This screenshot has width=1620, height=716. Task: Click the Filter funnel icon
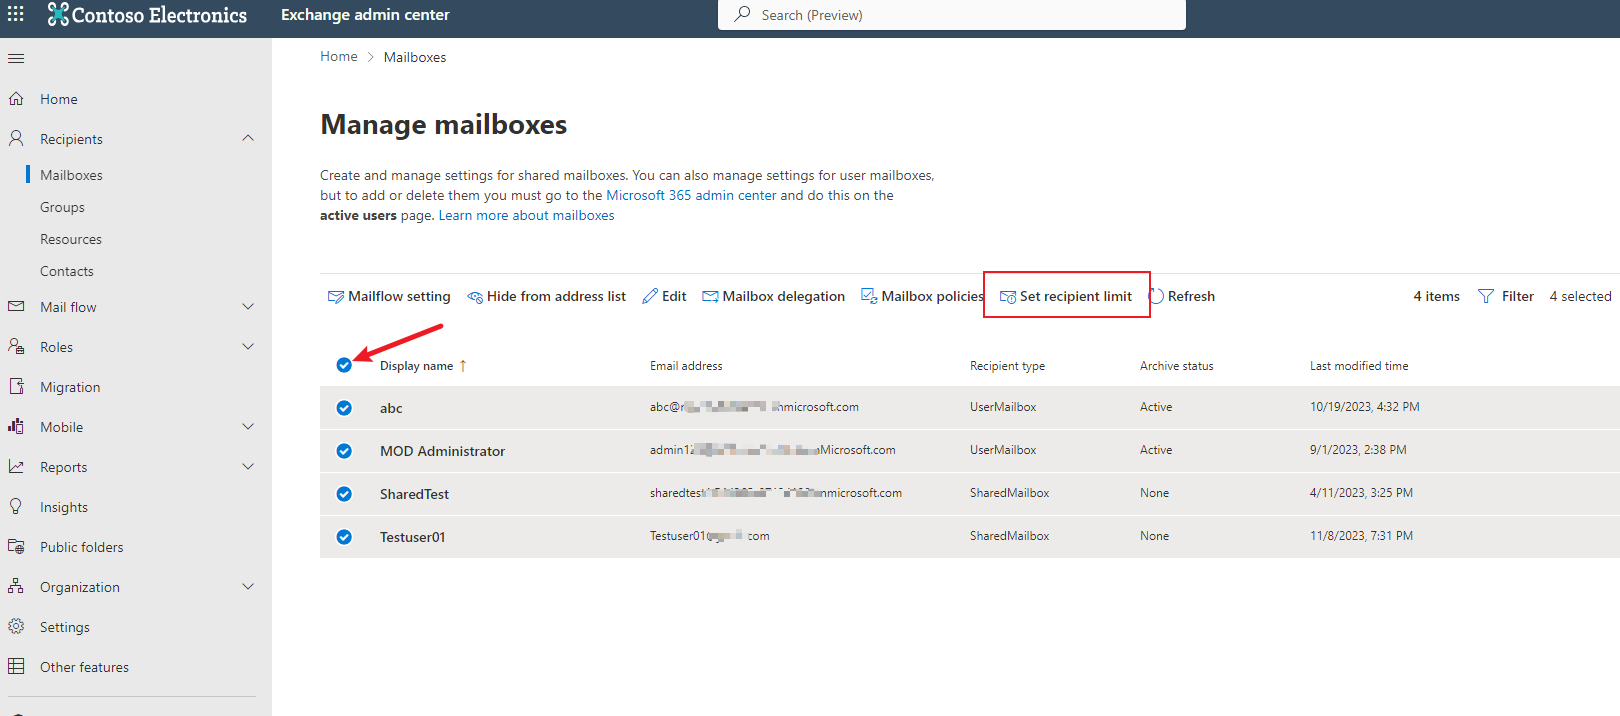coord(1486,296)
